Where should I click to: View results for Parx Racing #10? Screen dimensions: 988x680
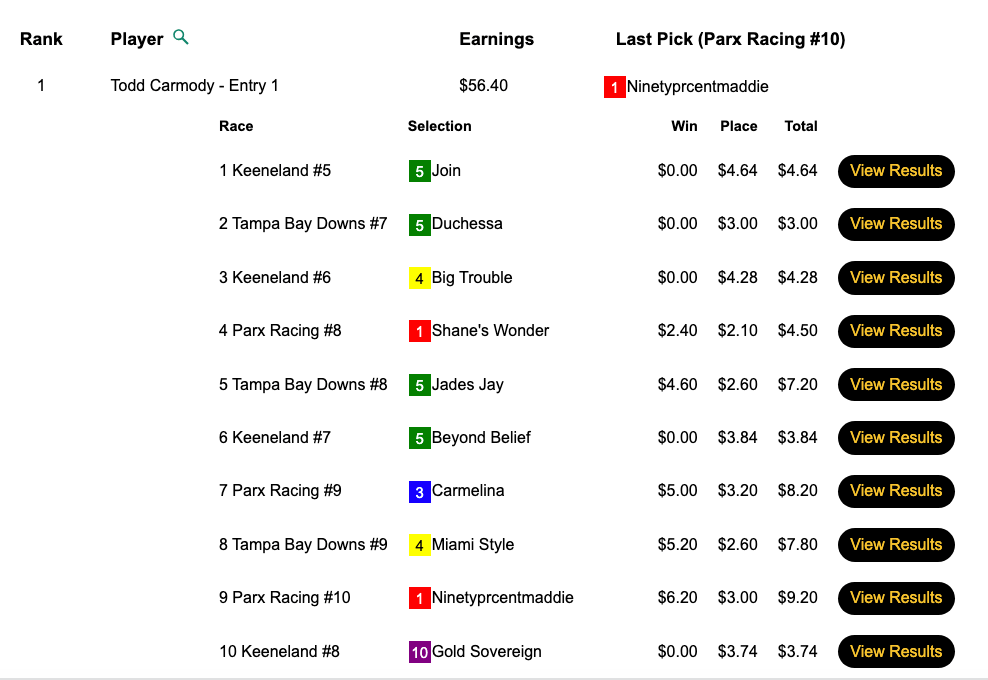895,598
